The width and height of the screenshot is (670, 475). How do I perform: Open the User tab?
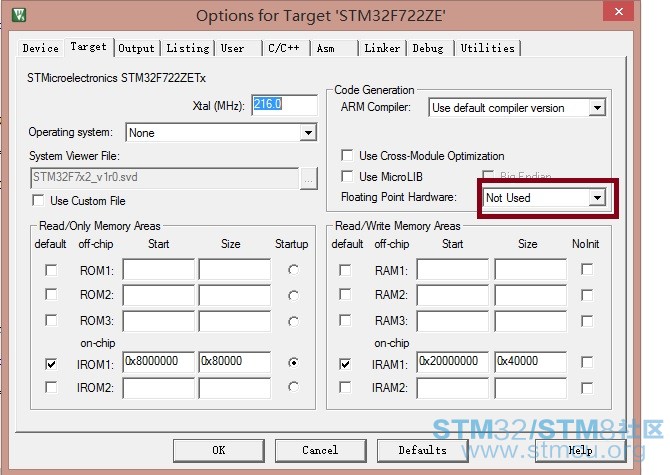coord(232,48)
